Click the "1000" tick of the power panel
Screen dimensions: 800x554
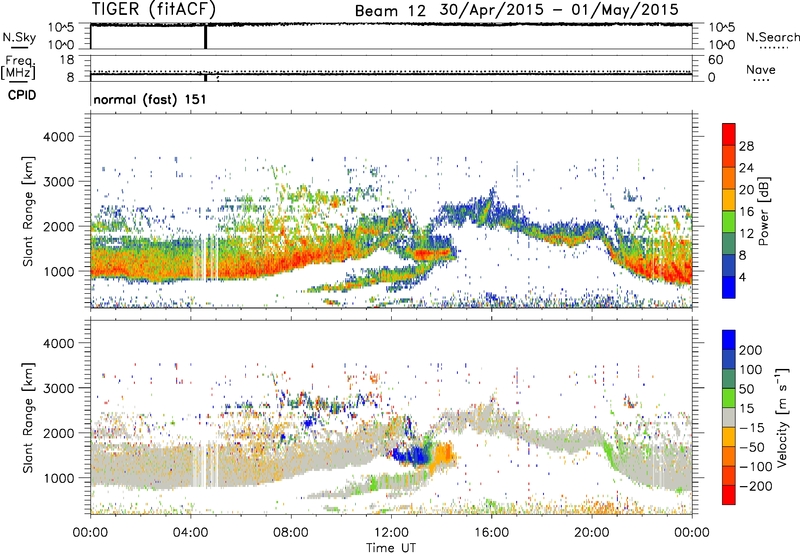click(58, 271)
